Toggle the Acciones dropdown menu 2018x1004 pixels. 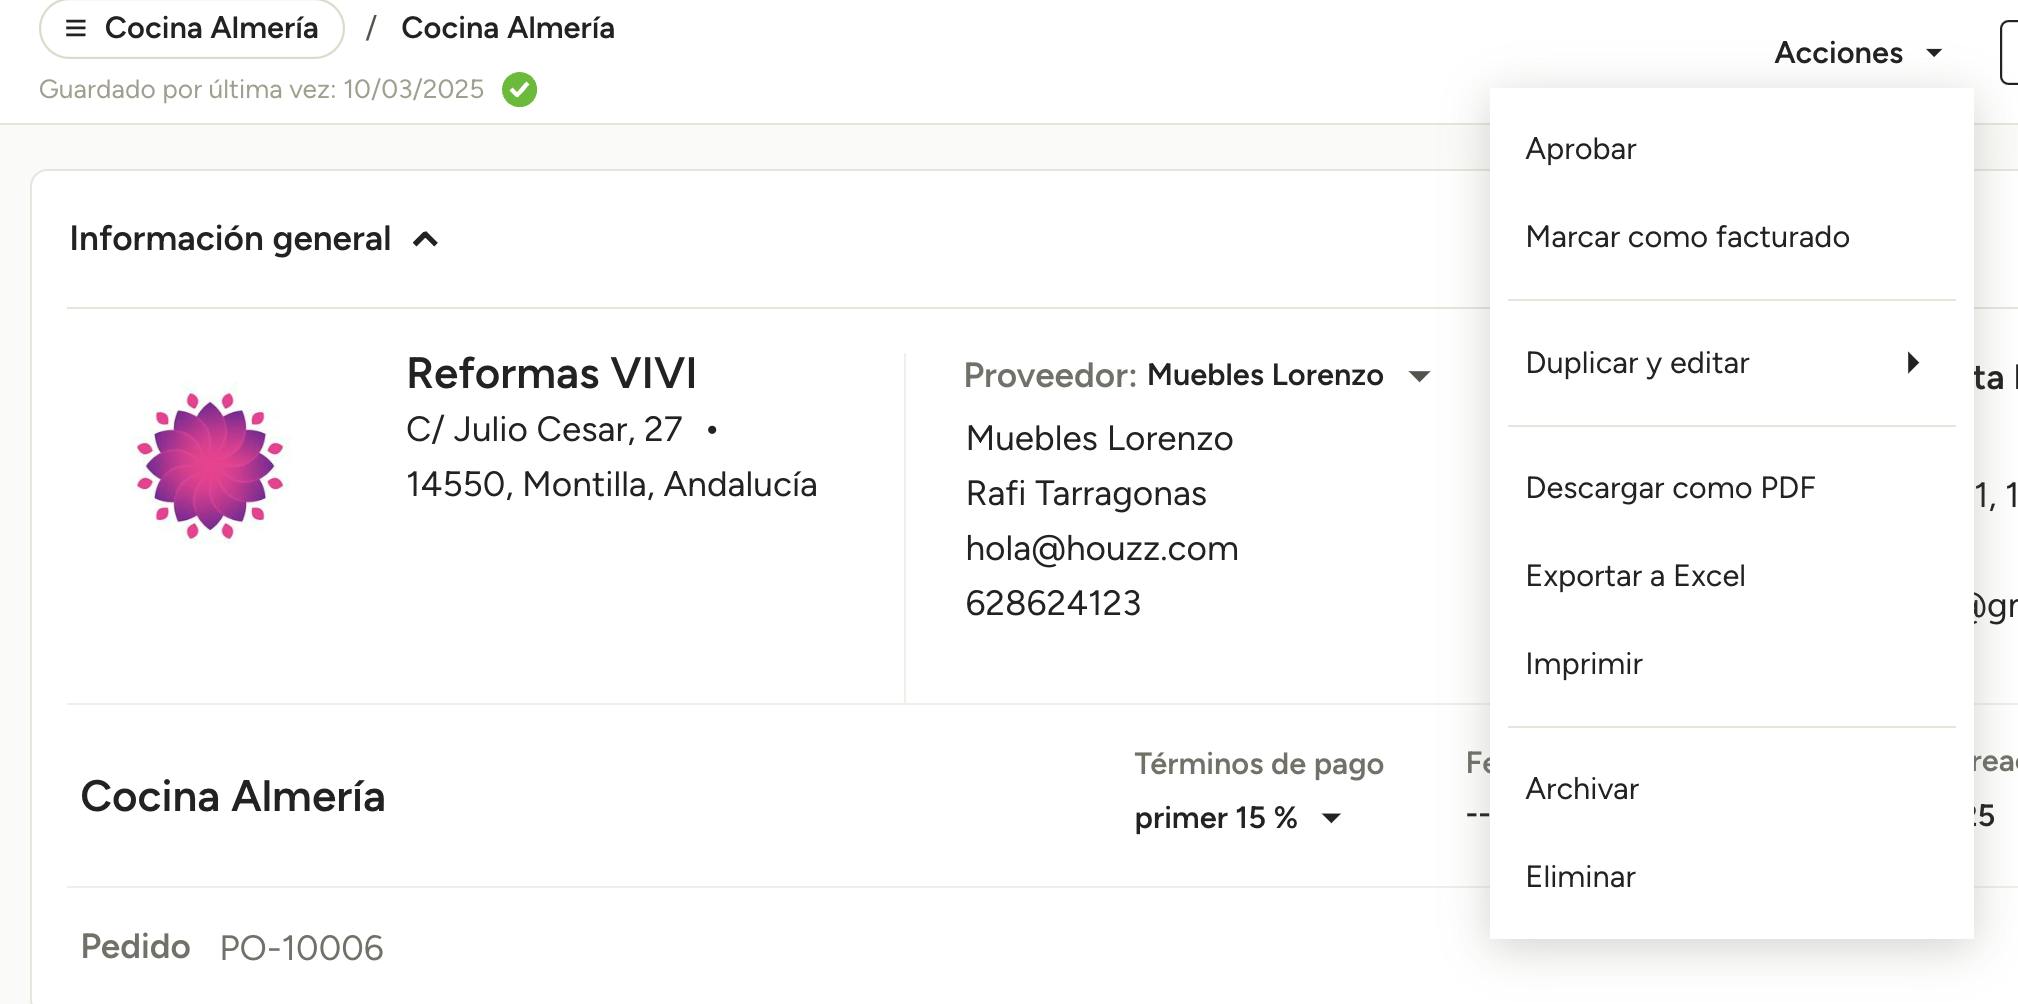[1857, 53]
